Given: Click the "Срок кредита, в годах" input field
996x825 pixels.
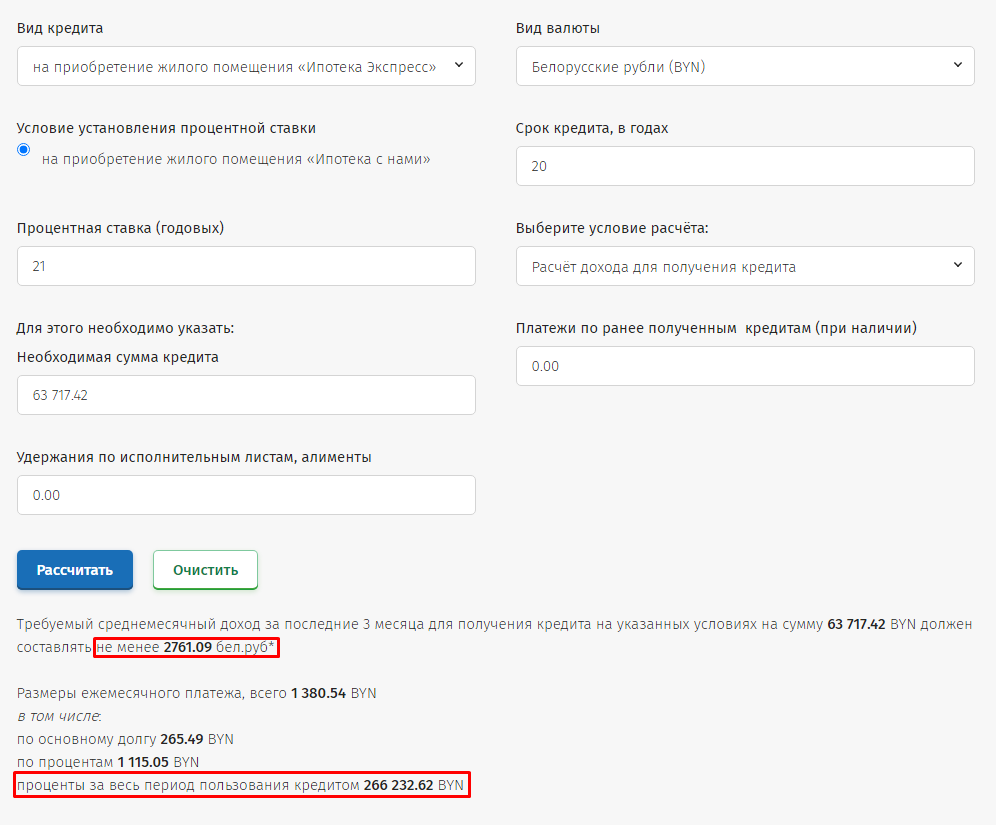Looking at the screenshot, I should pyautogui.click(x=744, y=166).
